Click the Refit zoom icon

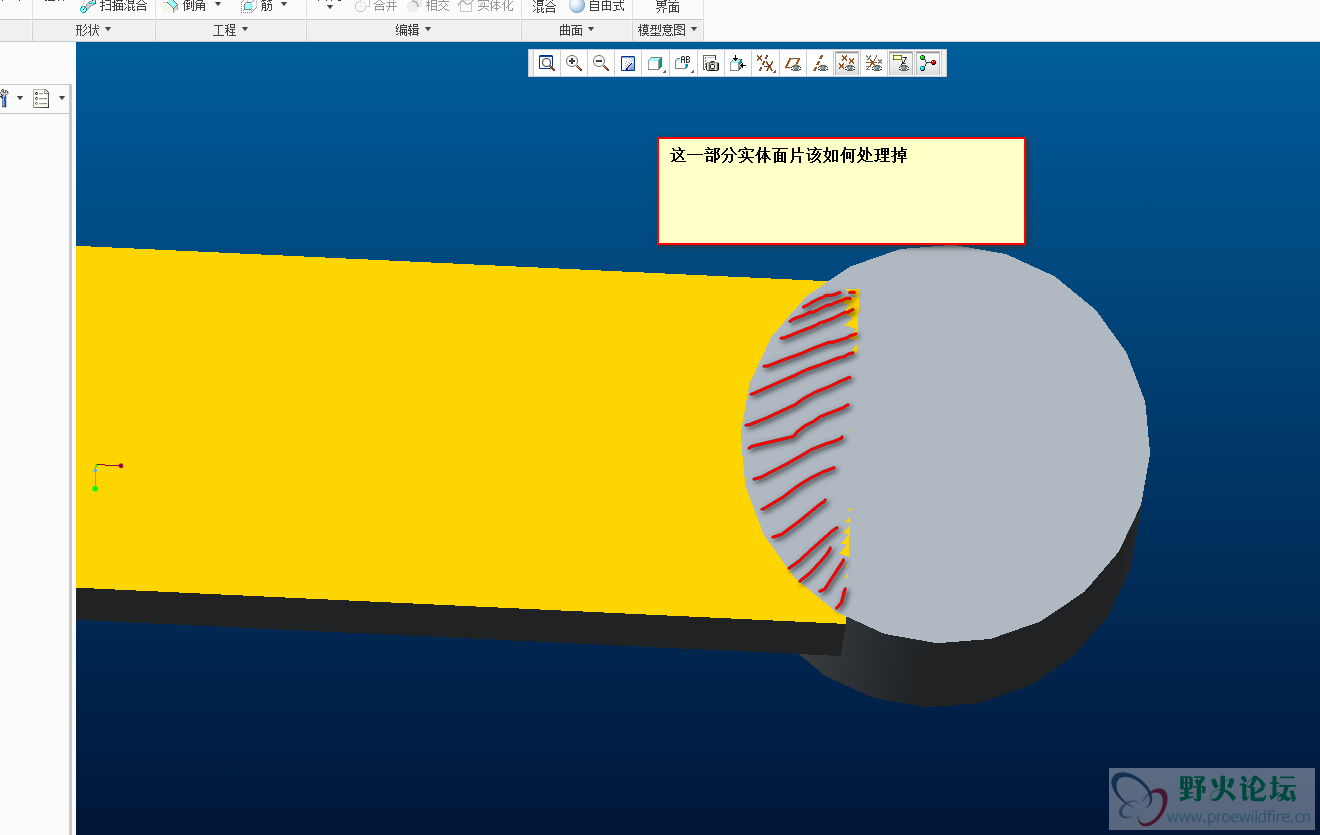point(547,63)
